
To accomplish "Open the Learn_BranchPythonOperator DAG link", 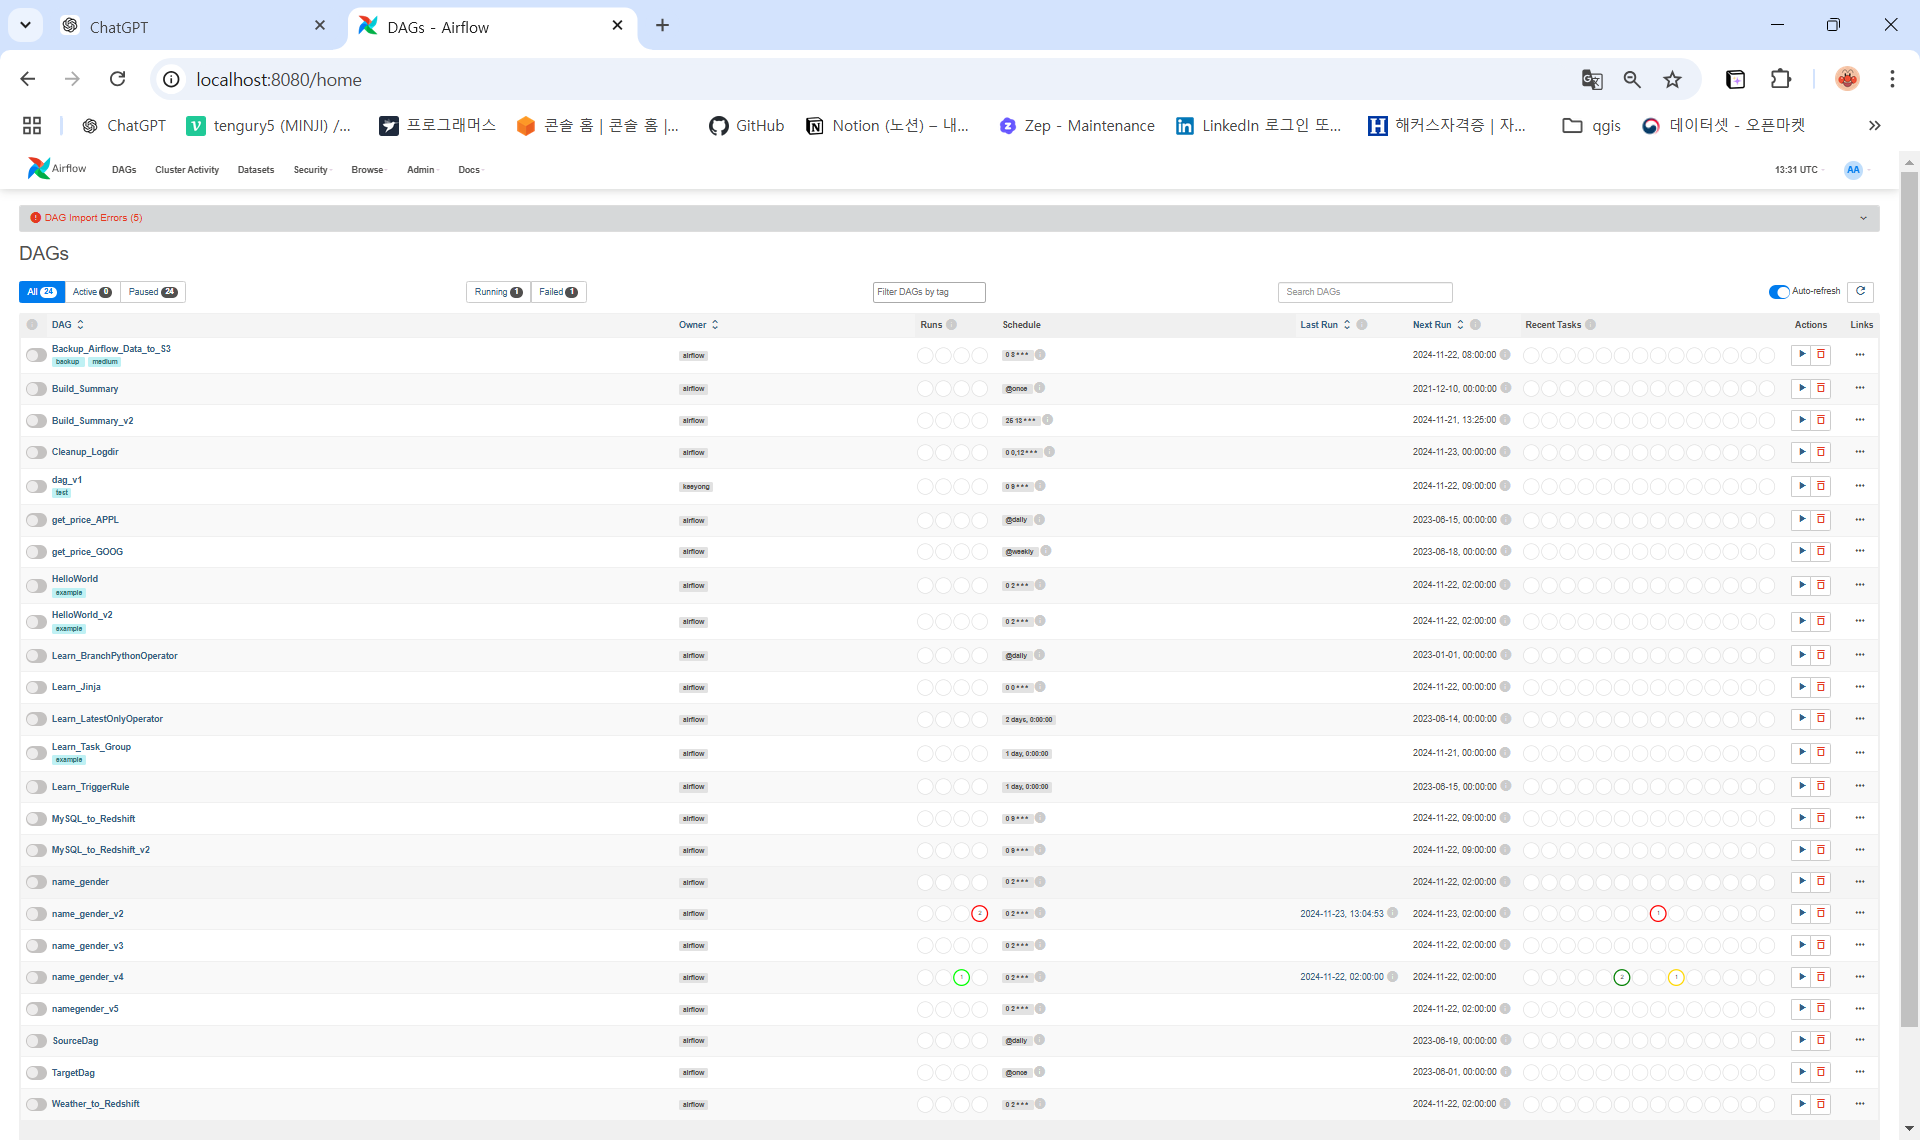I will click(114, 656).
